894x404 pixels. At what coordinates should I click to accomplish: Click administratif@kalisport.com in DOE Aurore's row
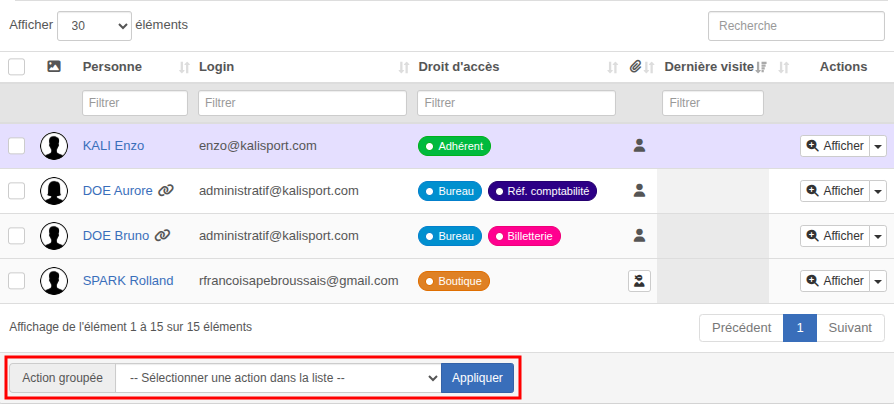click(279, 191)
